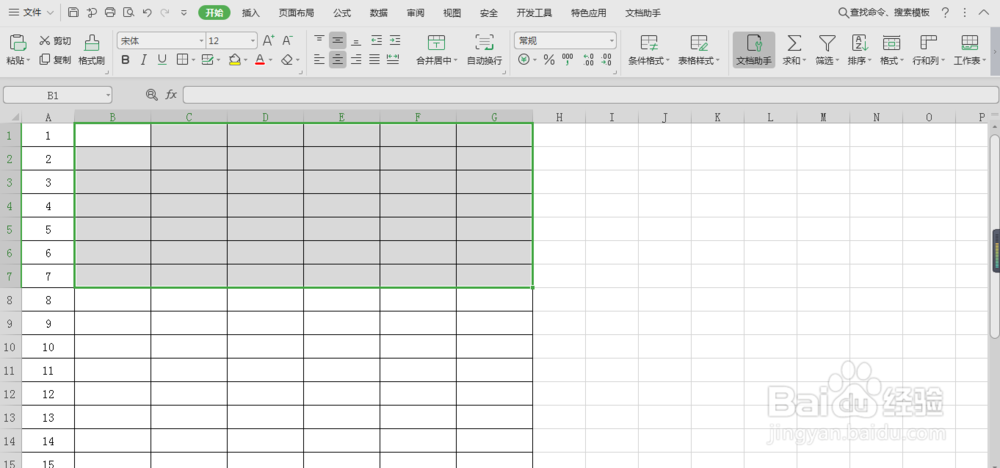This screenshot has width=1000, height=468.
Task: Expand the Name Box dropdown arrow
Action: tap(108, 95)
